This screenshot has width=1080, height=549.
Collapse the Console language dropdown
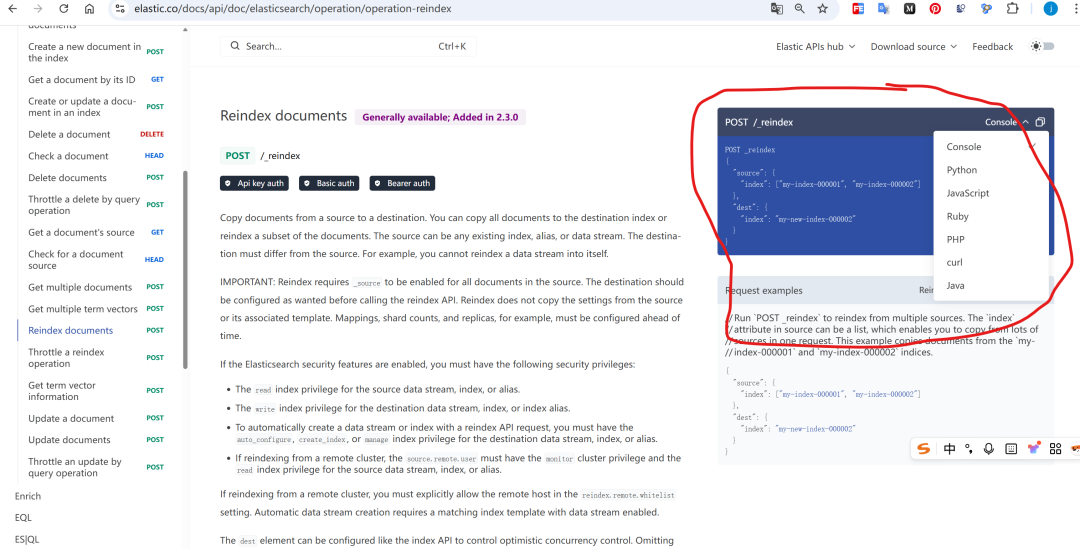tap(1008, 122)
